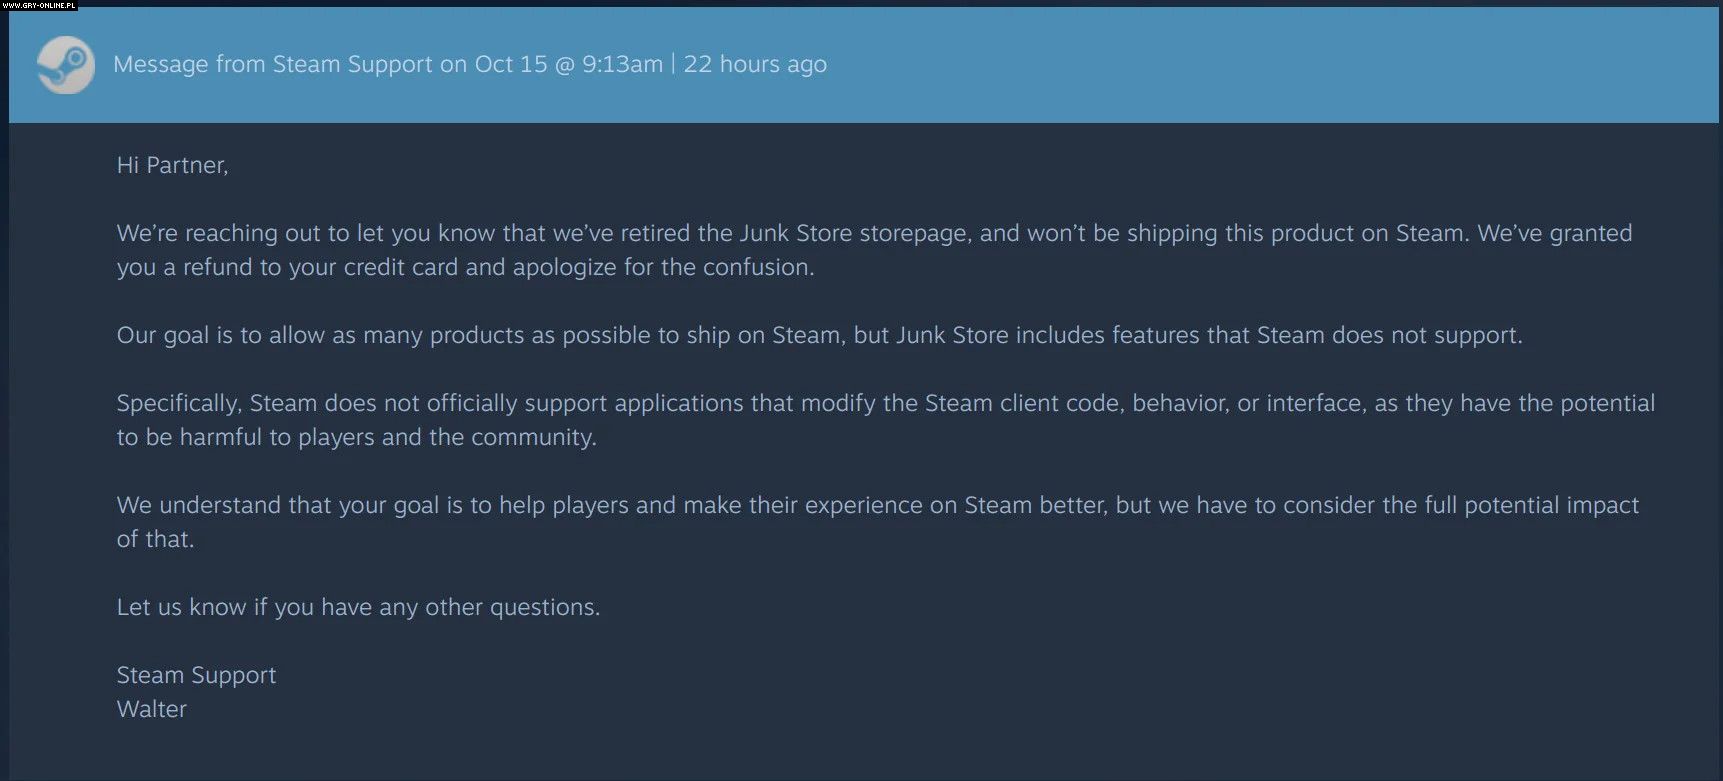This screenshot has height=781, width=1723.
Task: Click the Steam logo avatar icon
Action: click(65, 66)
